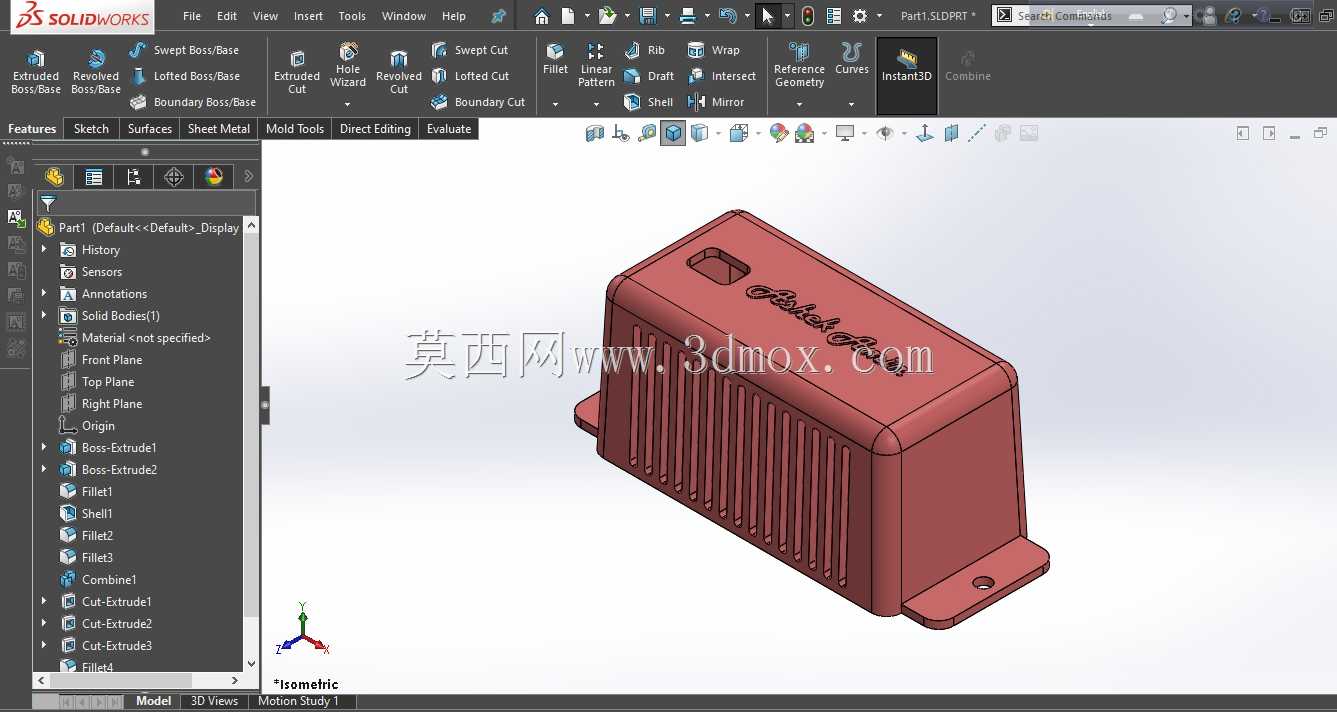Viewport: 1337px width, 712px height.
Task: Select the Combine1 feature in tree
Action: [98, 580]
